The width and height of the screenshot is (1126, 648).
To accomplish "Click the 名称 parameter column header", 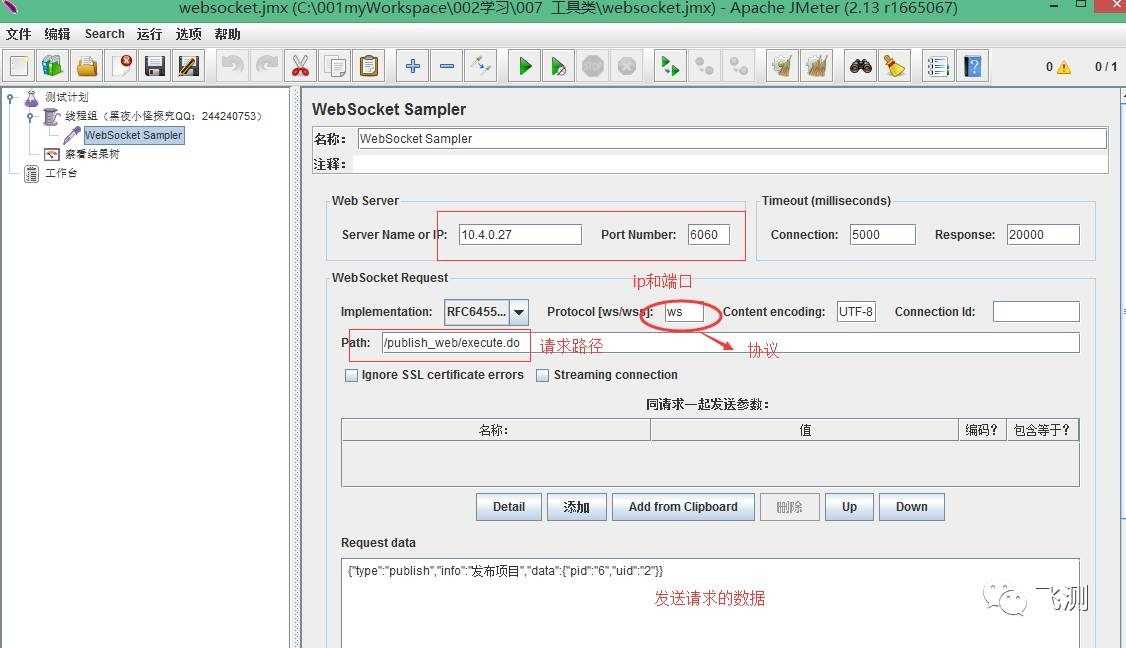I will [x=495, y=430].
